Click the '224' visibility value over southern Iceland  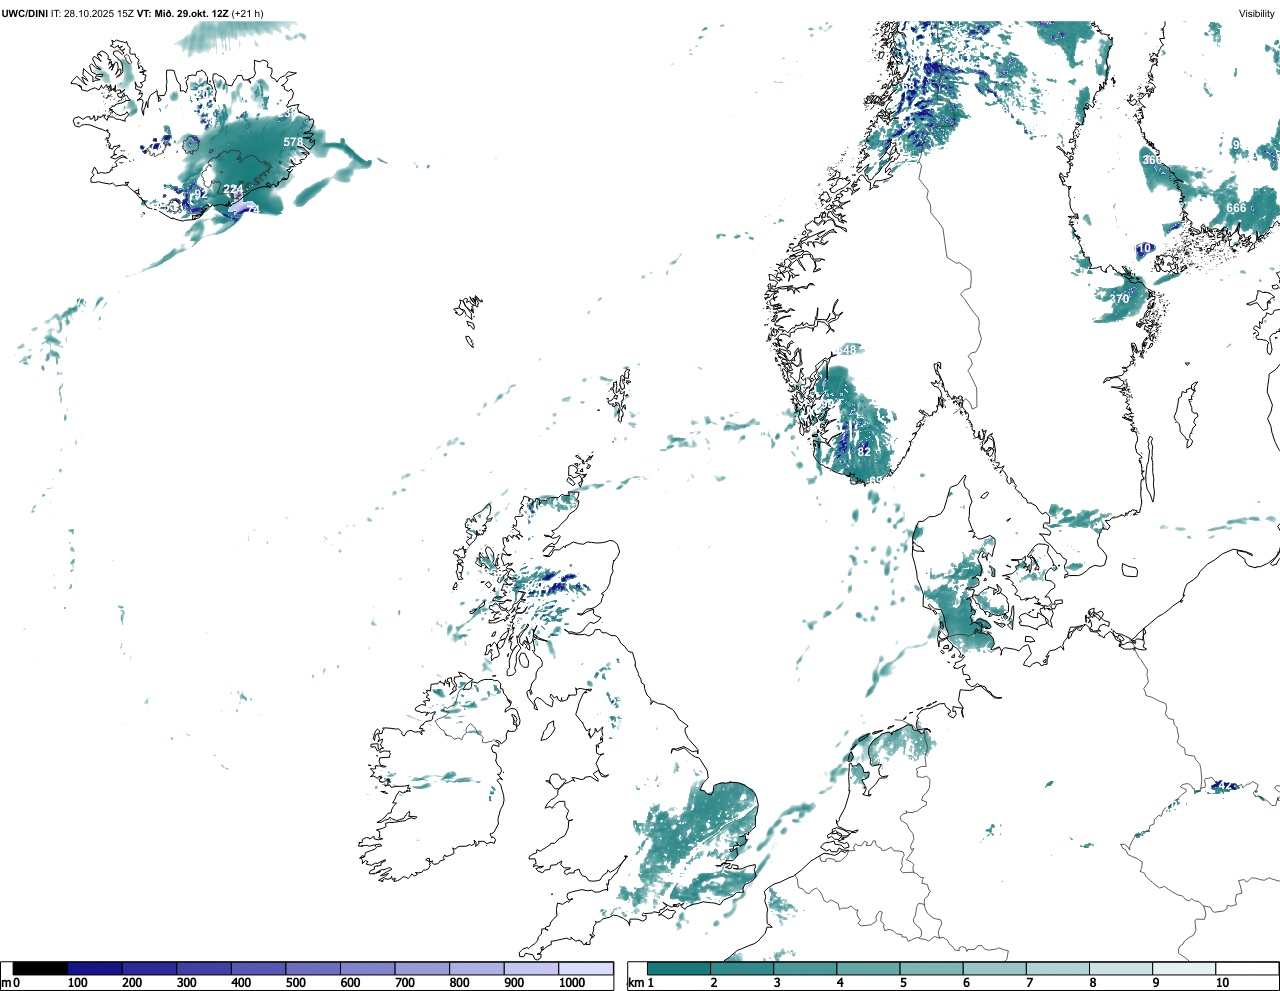tap(233, 189)
